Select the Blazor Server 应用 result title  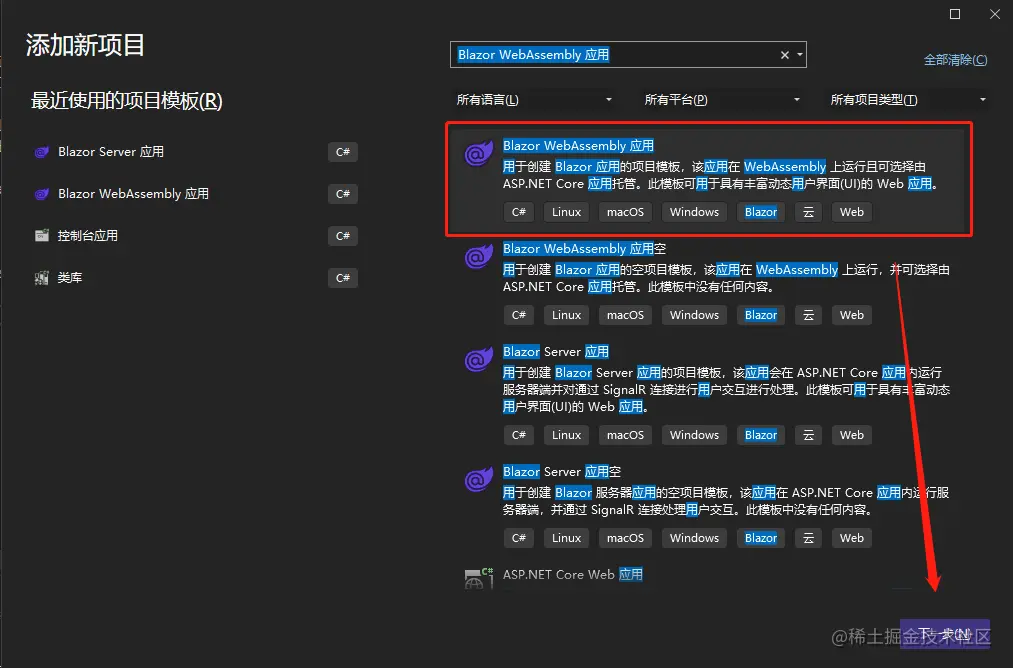[556, 351]
